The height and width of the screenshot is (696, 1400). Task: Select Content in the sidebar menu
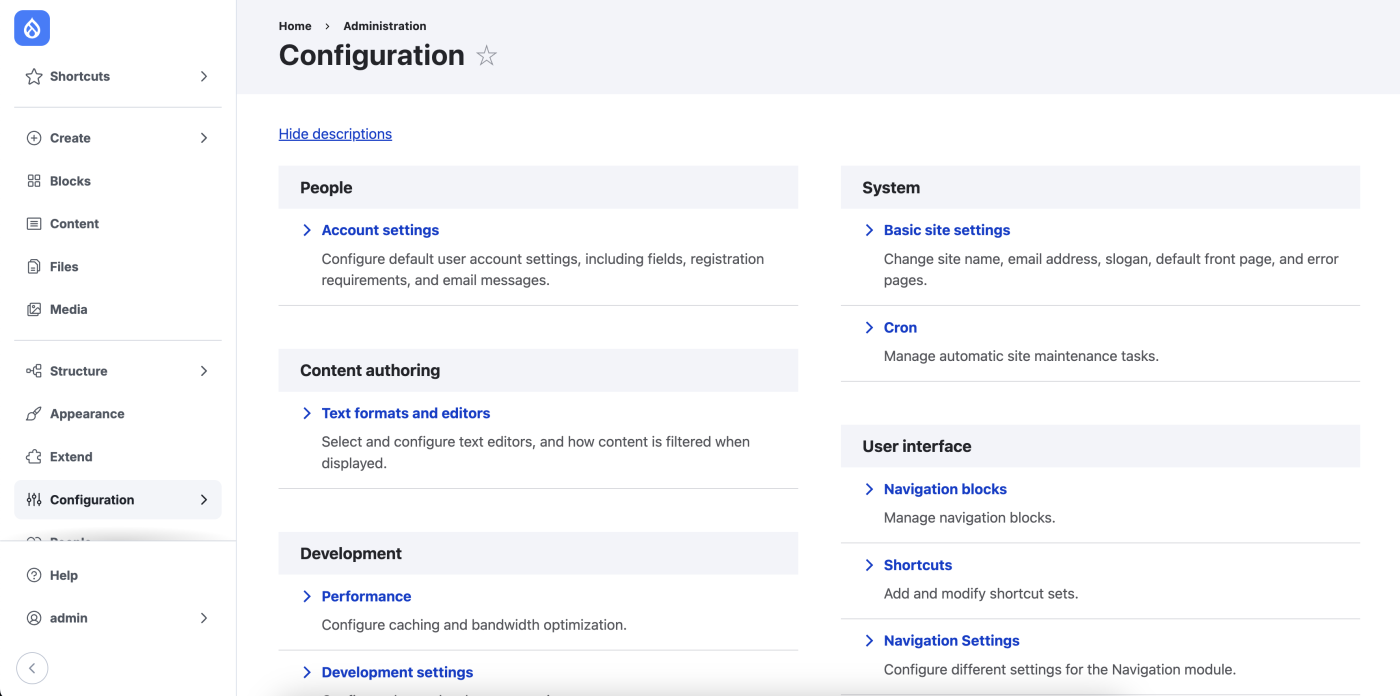pos(74,224)
